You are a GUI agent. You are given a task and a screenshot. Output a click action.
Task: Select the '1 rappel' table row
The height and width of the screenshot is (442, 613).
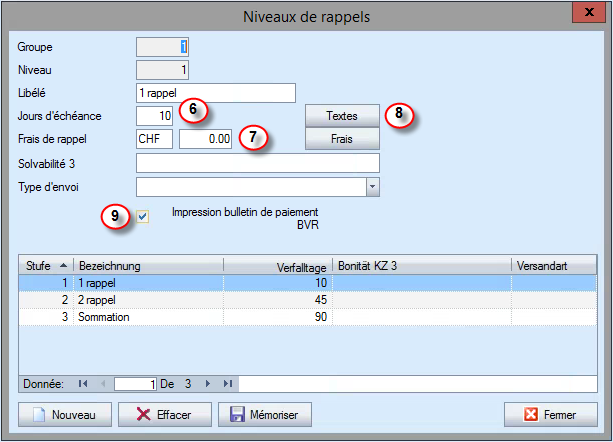tap(308, 283)
